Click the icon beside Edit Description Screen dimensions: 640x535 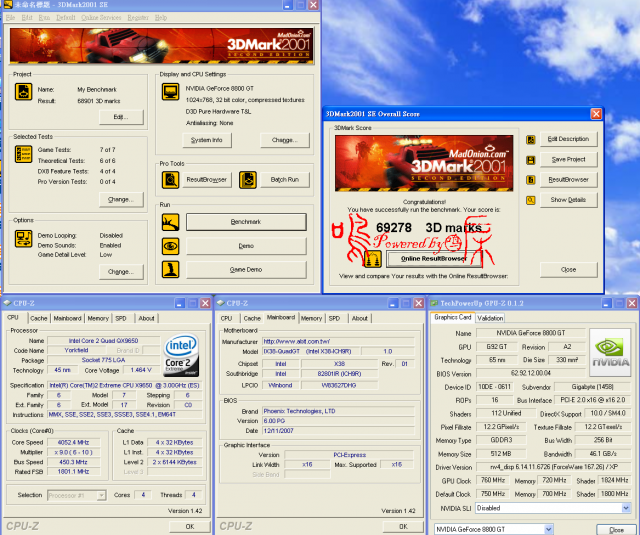click(531, 140)
